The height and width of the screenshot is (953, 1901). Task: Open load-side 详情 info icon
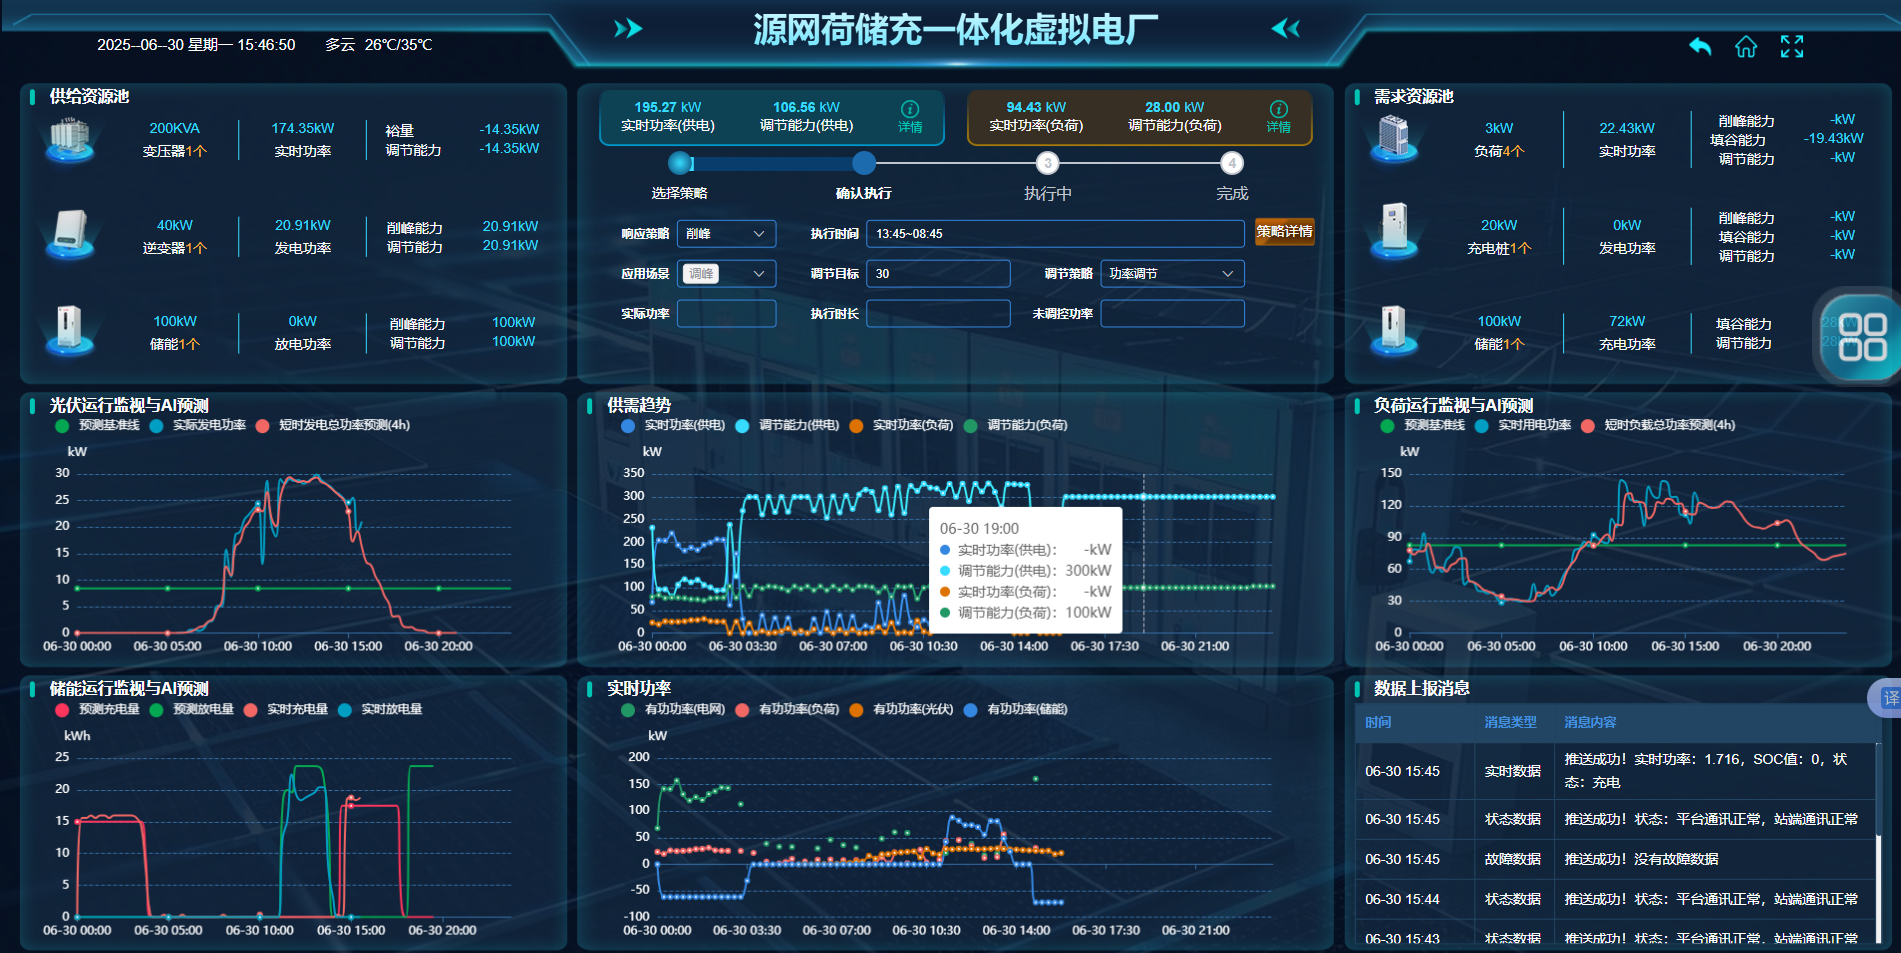[x=1278, y=116]
